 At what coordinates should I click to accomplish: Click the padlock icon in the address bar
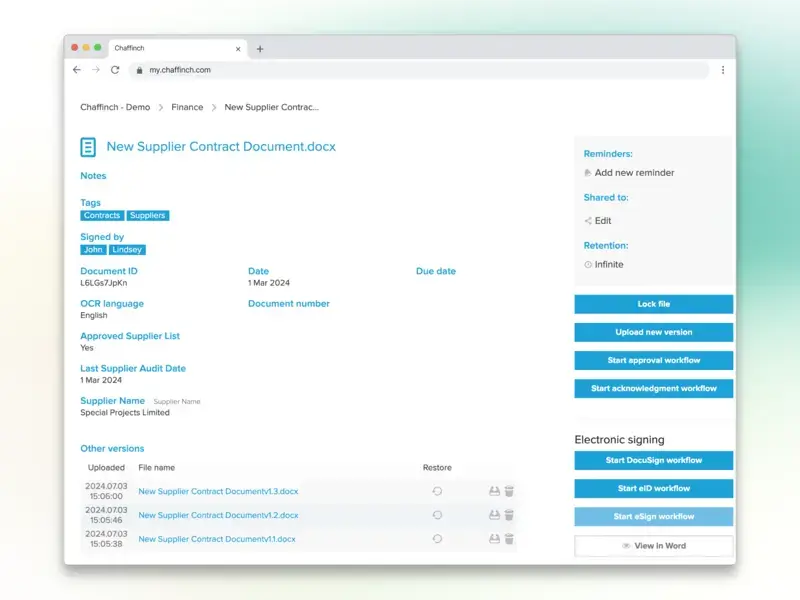[139, 70]
